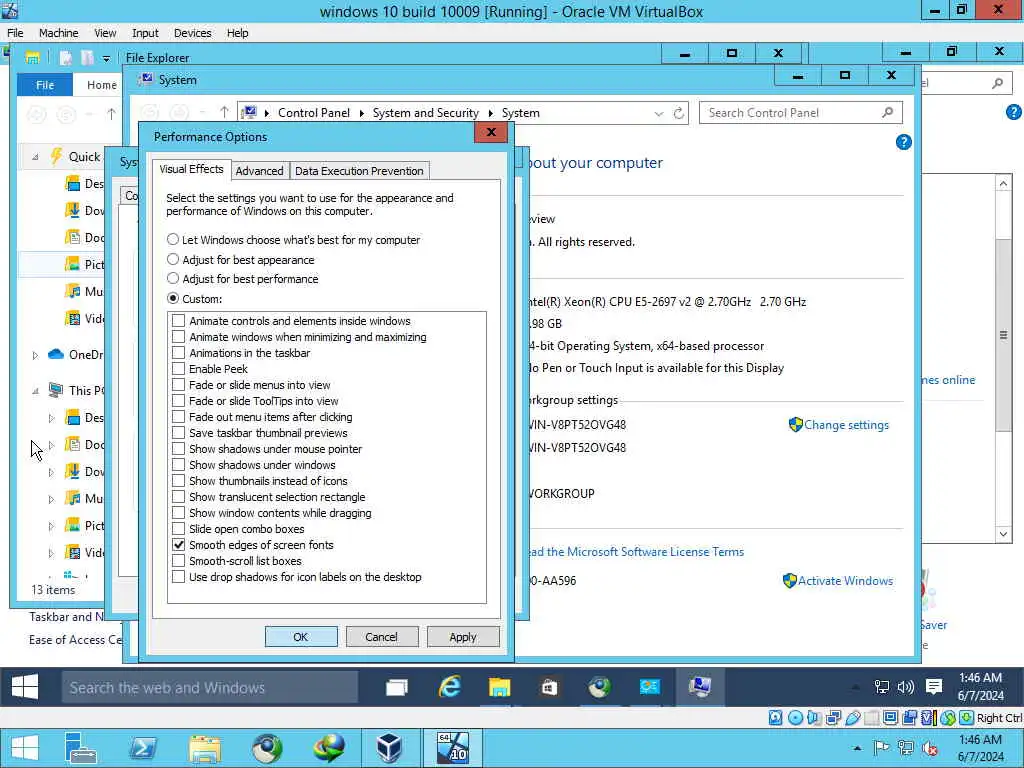Screen dimensions: 1024x768
Task: Check Show window contents while dragging
Action: (178, 513)
